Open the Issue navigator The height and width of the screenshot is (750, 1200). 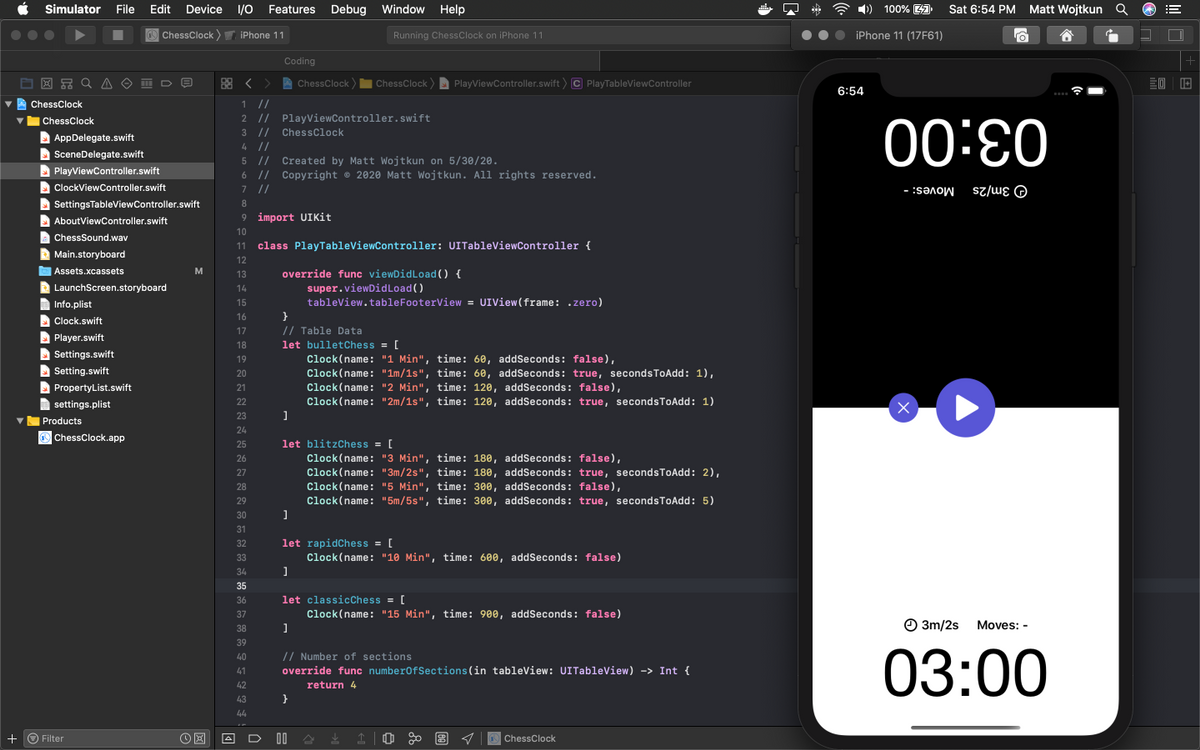click(x=107, y=83)
